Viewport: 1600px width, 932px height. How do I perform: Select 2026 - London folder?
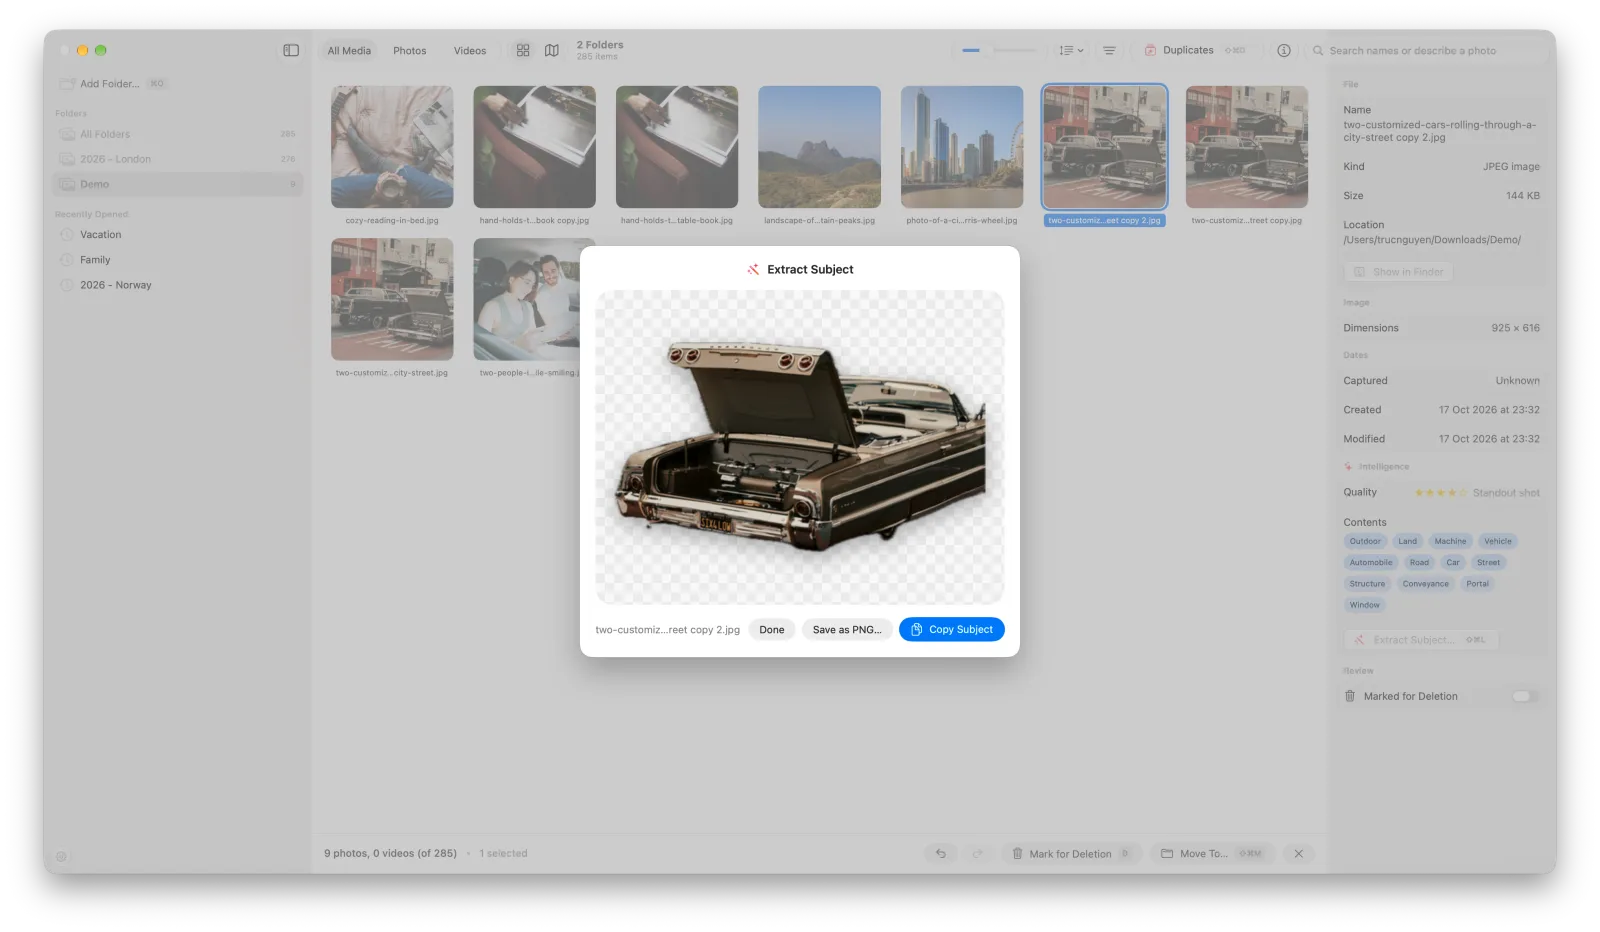(177, 159)
